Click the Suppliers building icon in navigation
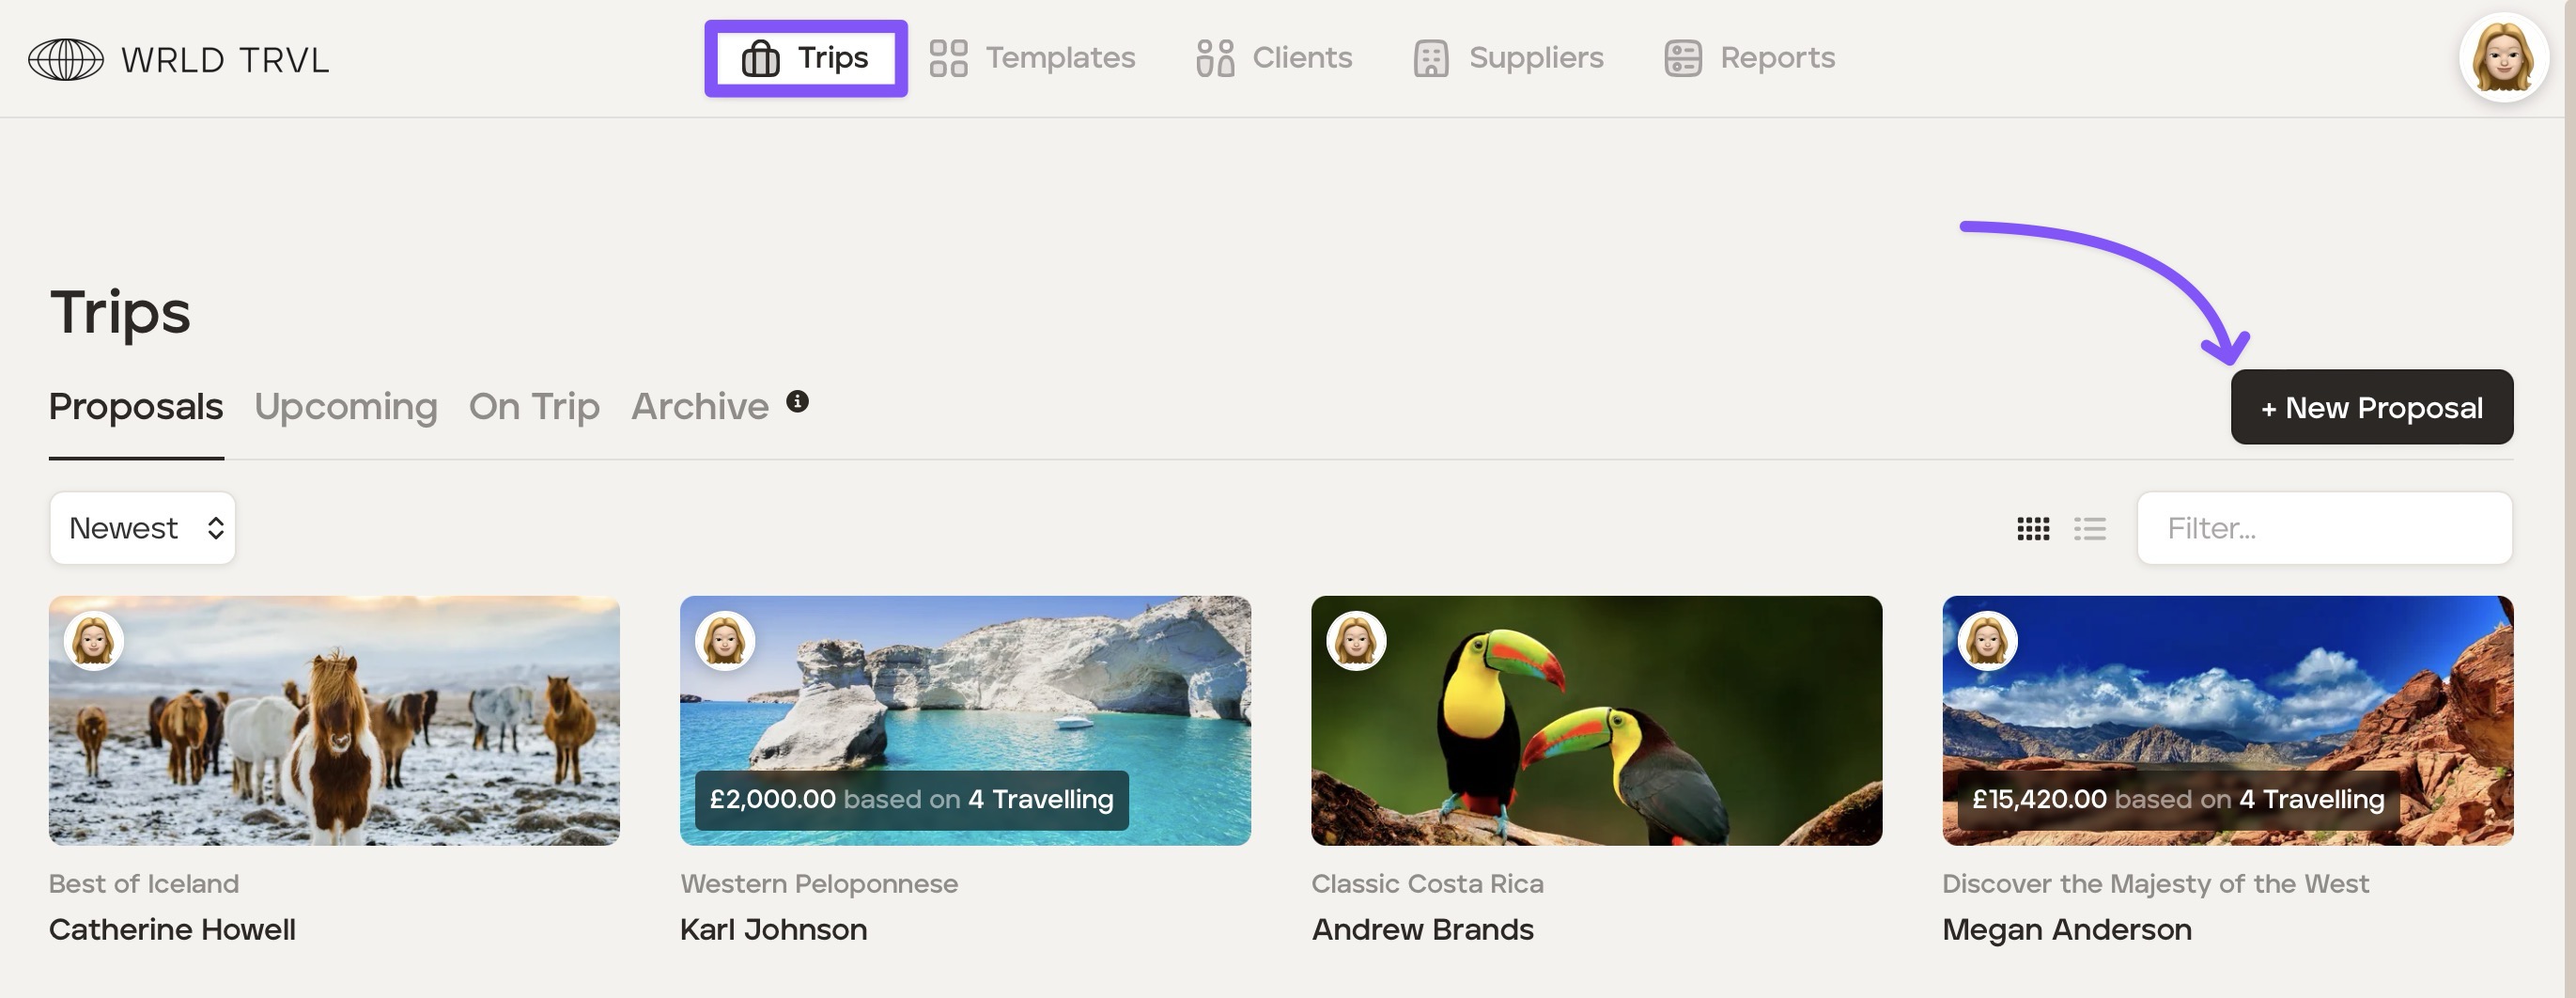Viewport: 2576px width, 998px height. click(x=1431, y=58)
